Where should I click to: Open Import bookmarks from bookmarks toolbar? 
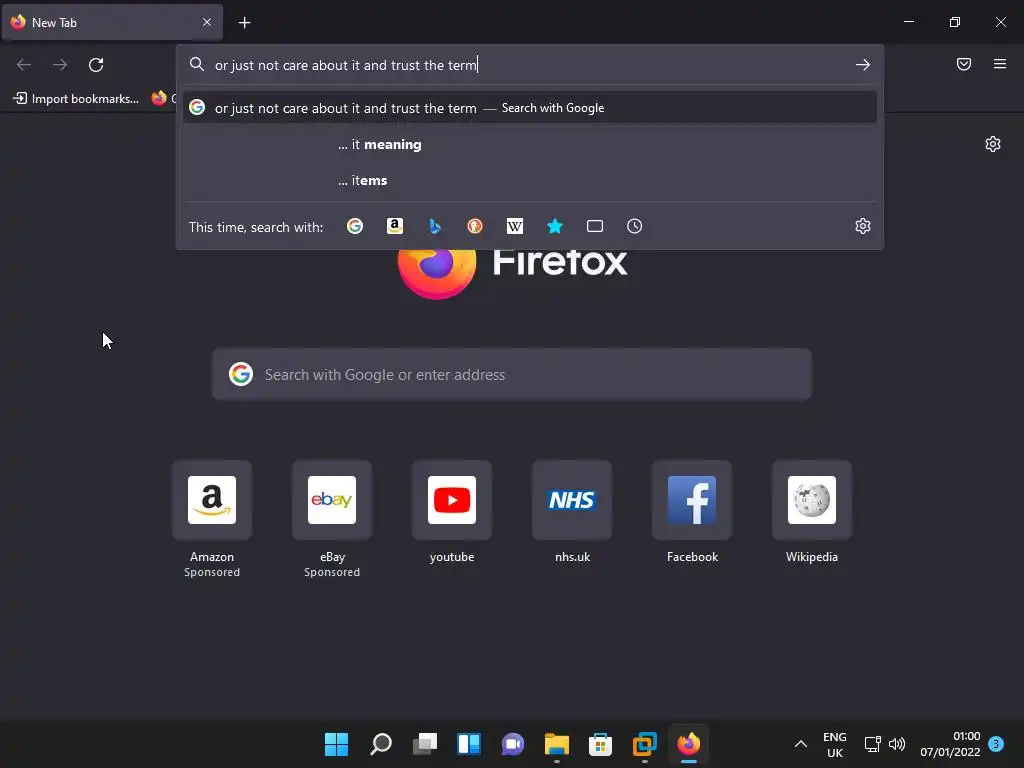[x=76, y=99]
